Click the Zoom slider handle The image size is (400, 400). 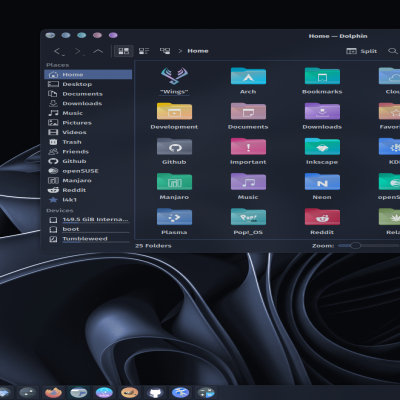pyautogui.click(x=355, y=246)
